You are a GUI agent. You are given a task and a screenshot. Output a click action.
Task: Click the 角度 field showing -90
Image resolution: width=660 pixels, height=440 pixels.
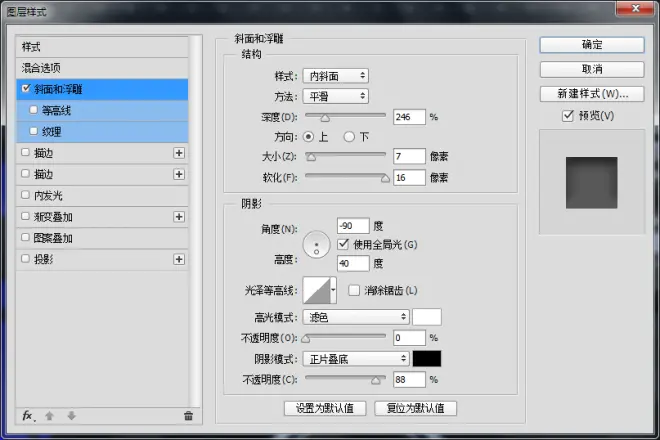tap(353, 226)
